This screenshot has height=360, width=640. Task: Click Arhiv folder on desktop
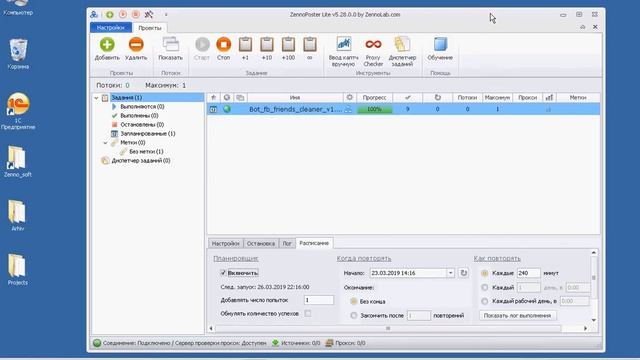(18, 216)
